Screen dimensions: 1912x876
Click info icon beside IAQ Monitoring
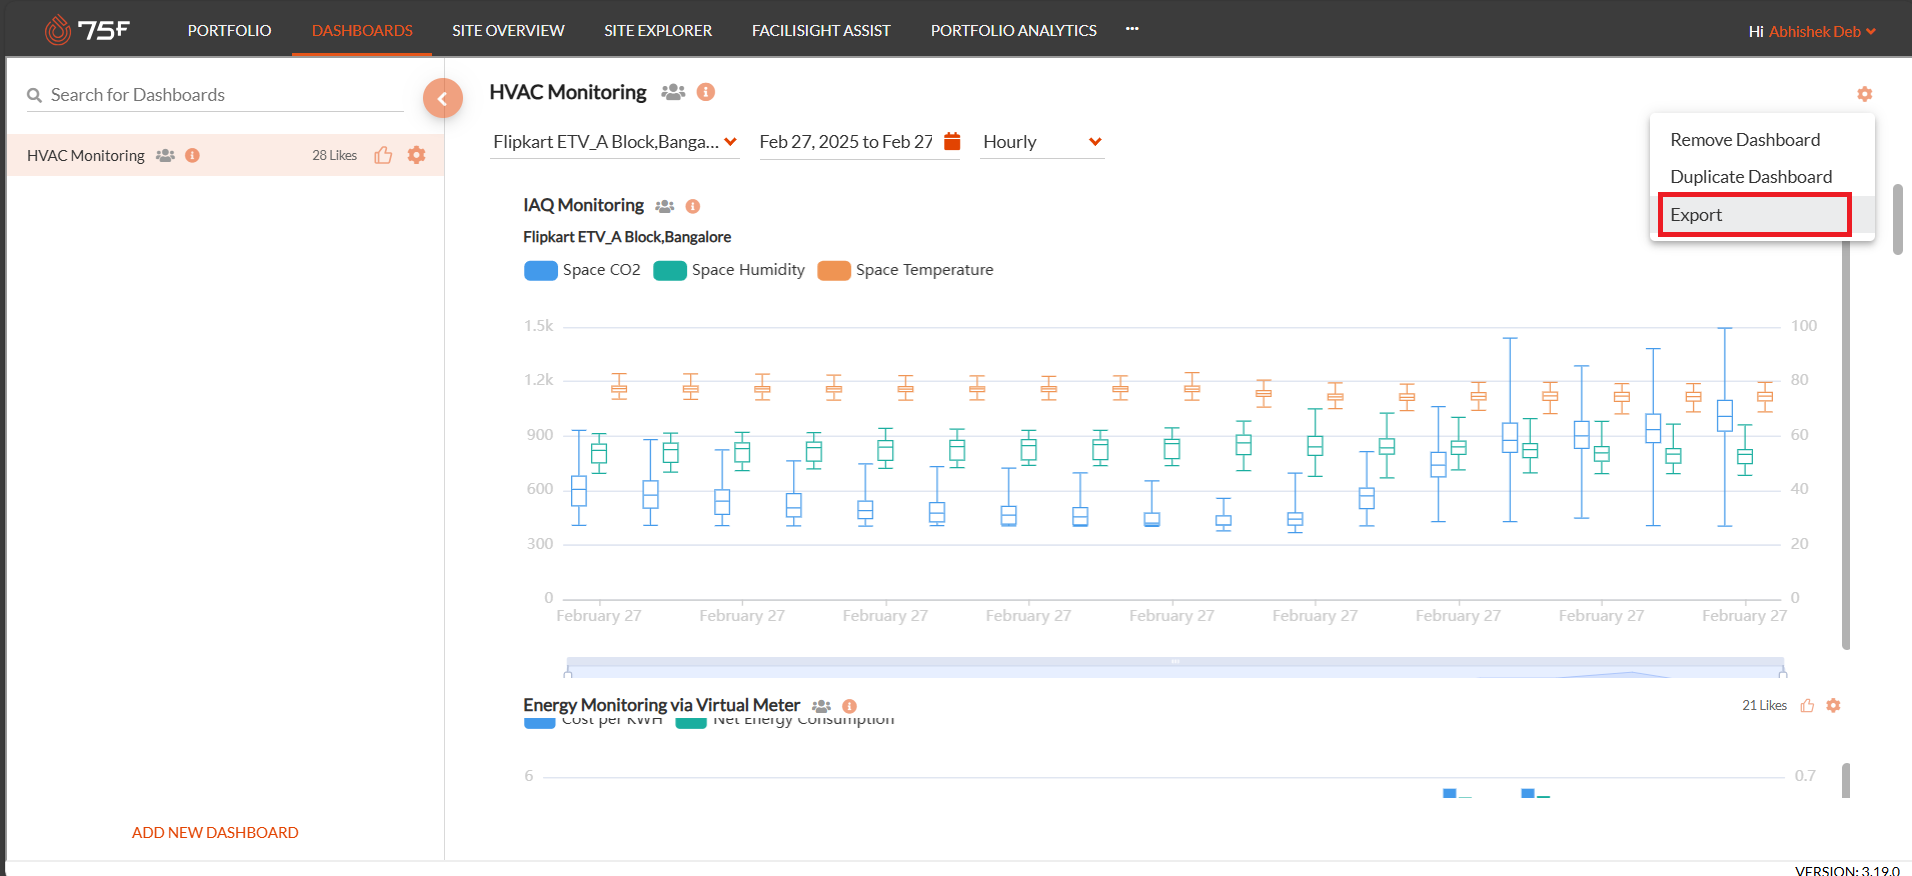coord(692,206)
